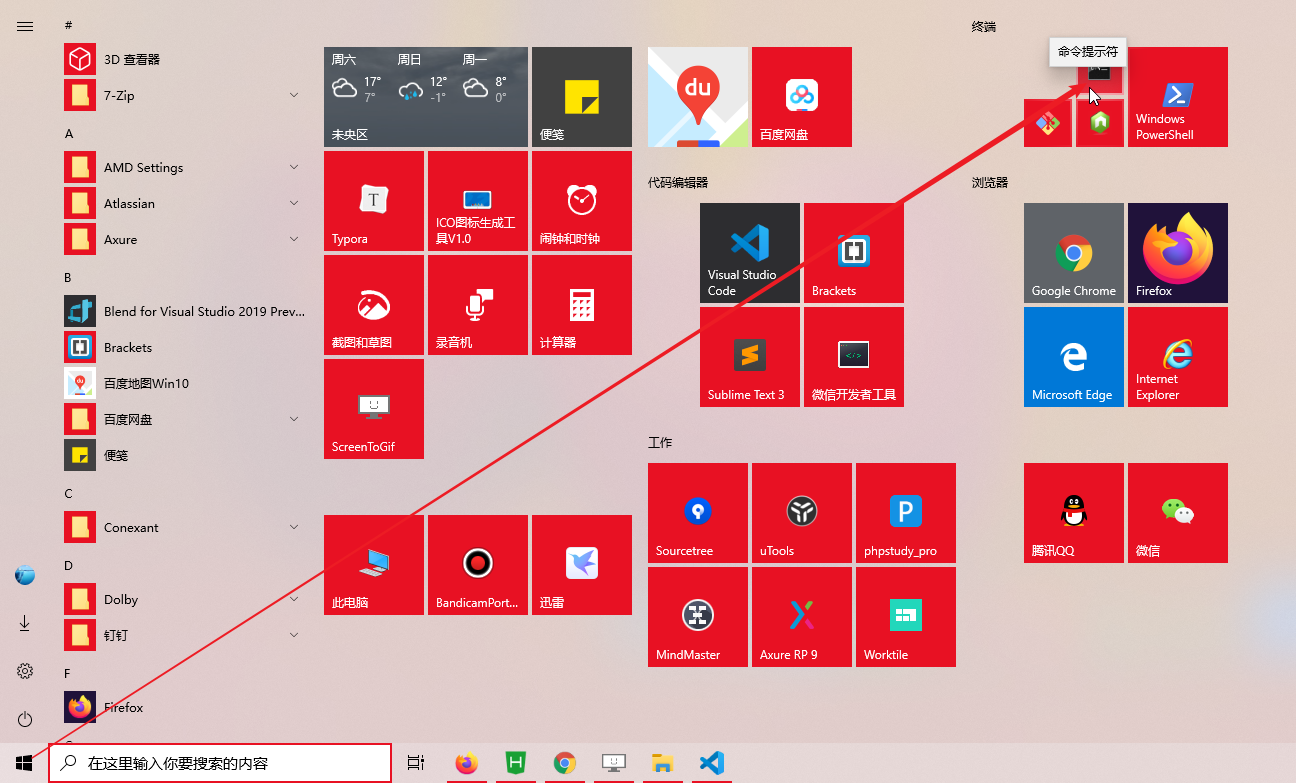The image size is (1296, 783).
Task: Launch the BandicamPort tile
Action: [478, 565]
